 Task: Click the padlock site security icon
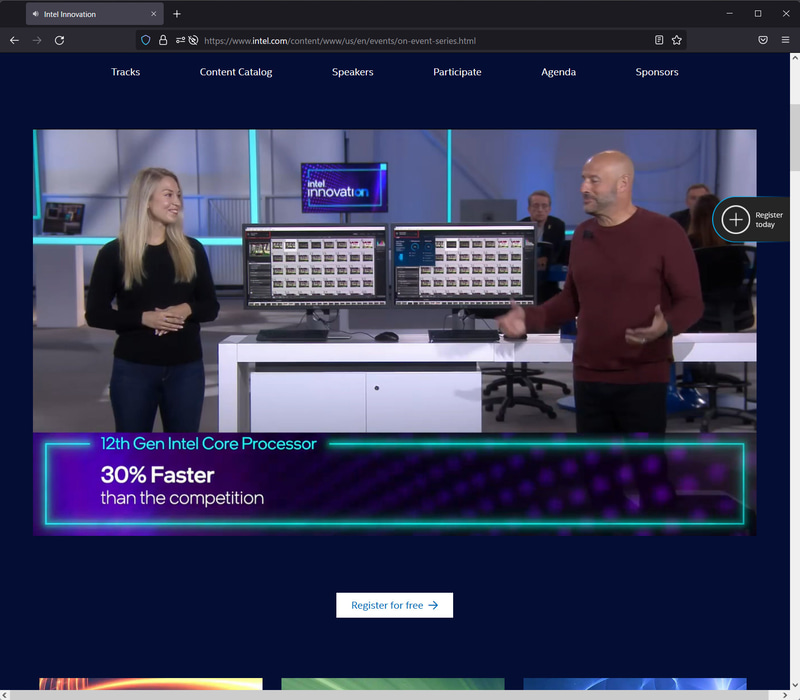163,40
